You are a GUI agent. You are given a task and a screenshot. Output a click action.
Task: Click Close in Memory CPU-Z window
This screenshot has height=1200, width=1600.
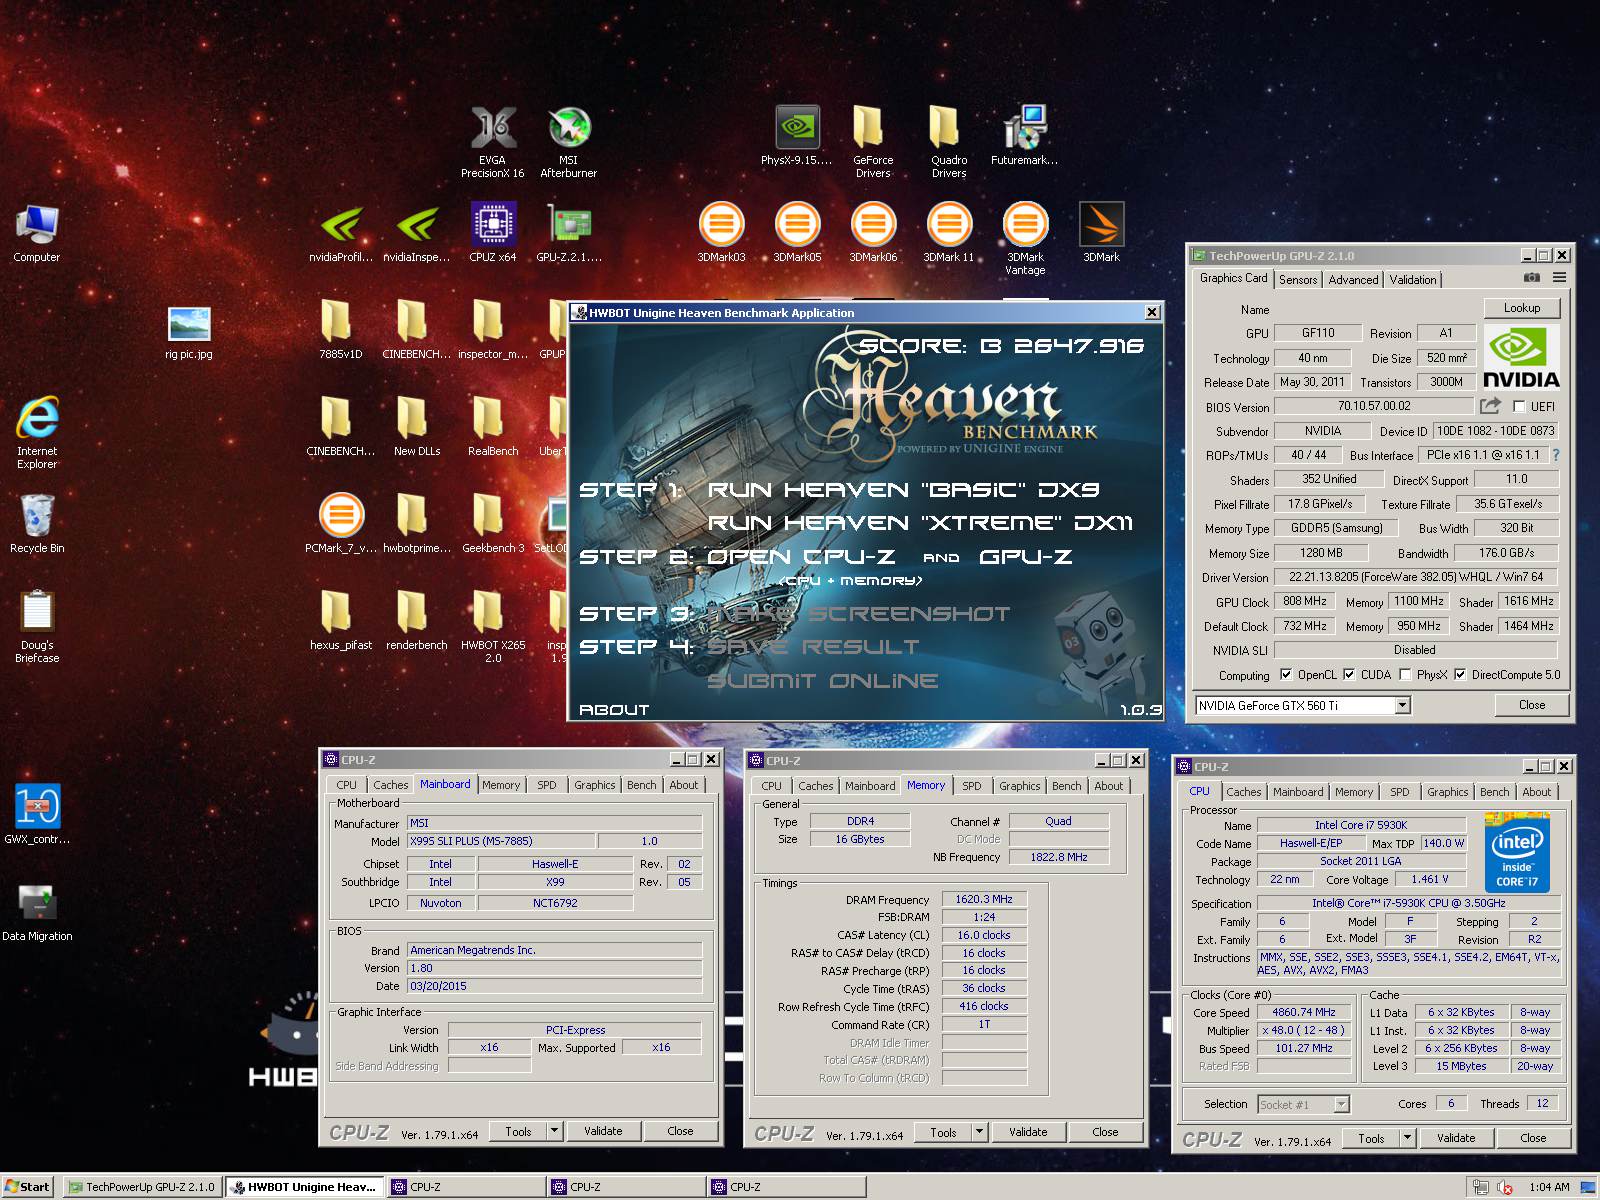[1105, 1132]
